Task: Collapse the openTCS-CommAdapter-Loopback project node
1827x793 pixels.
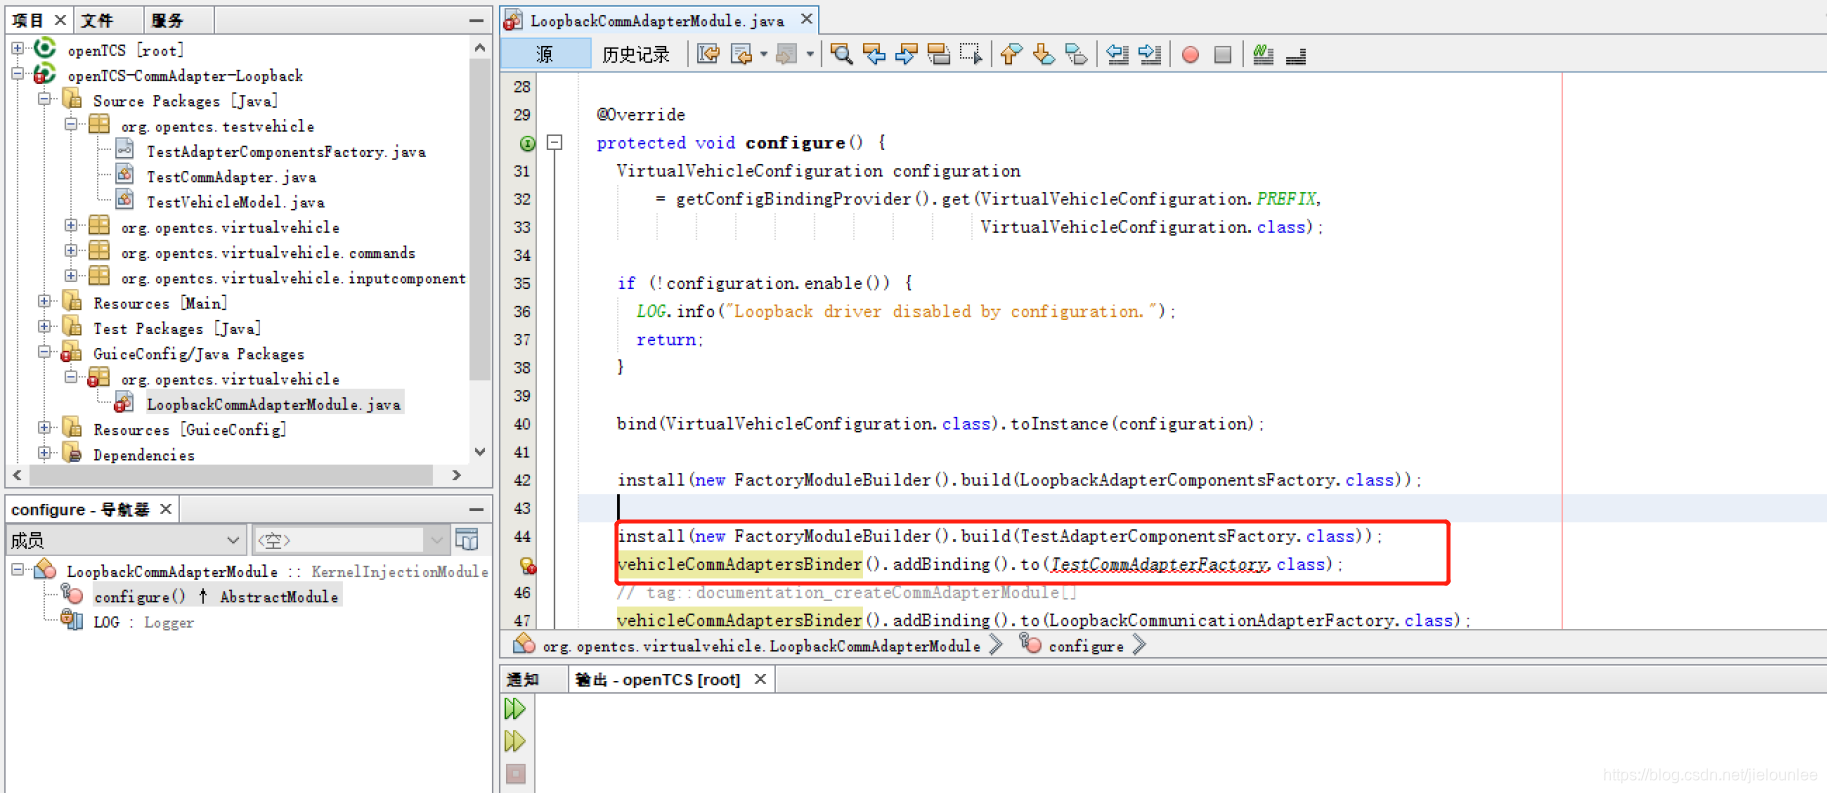Action: [18, 74]
